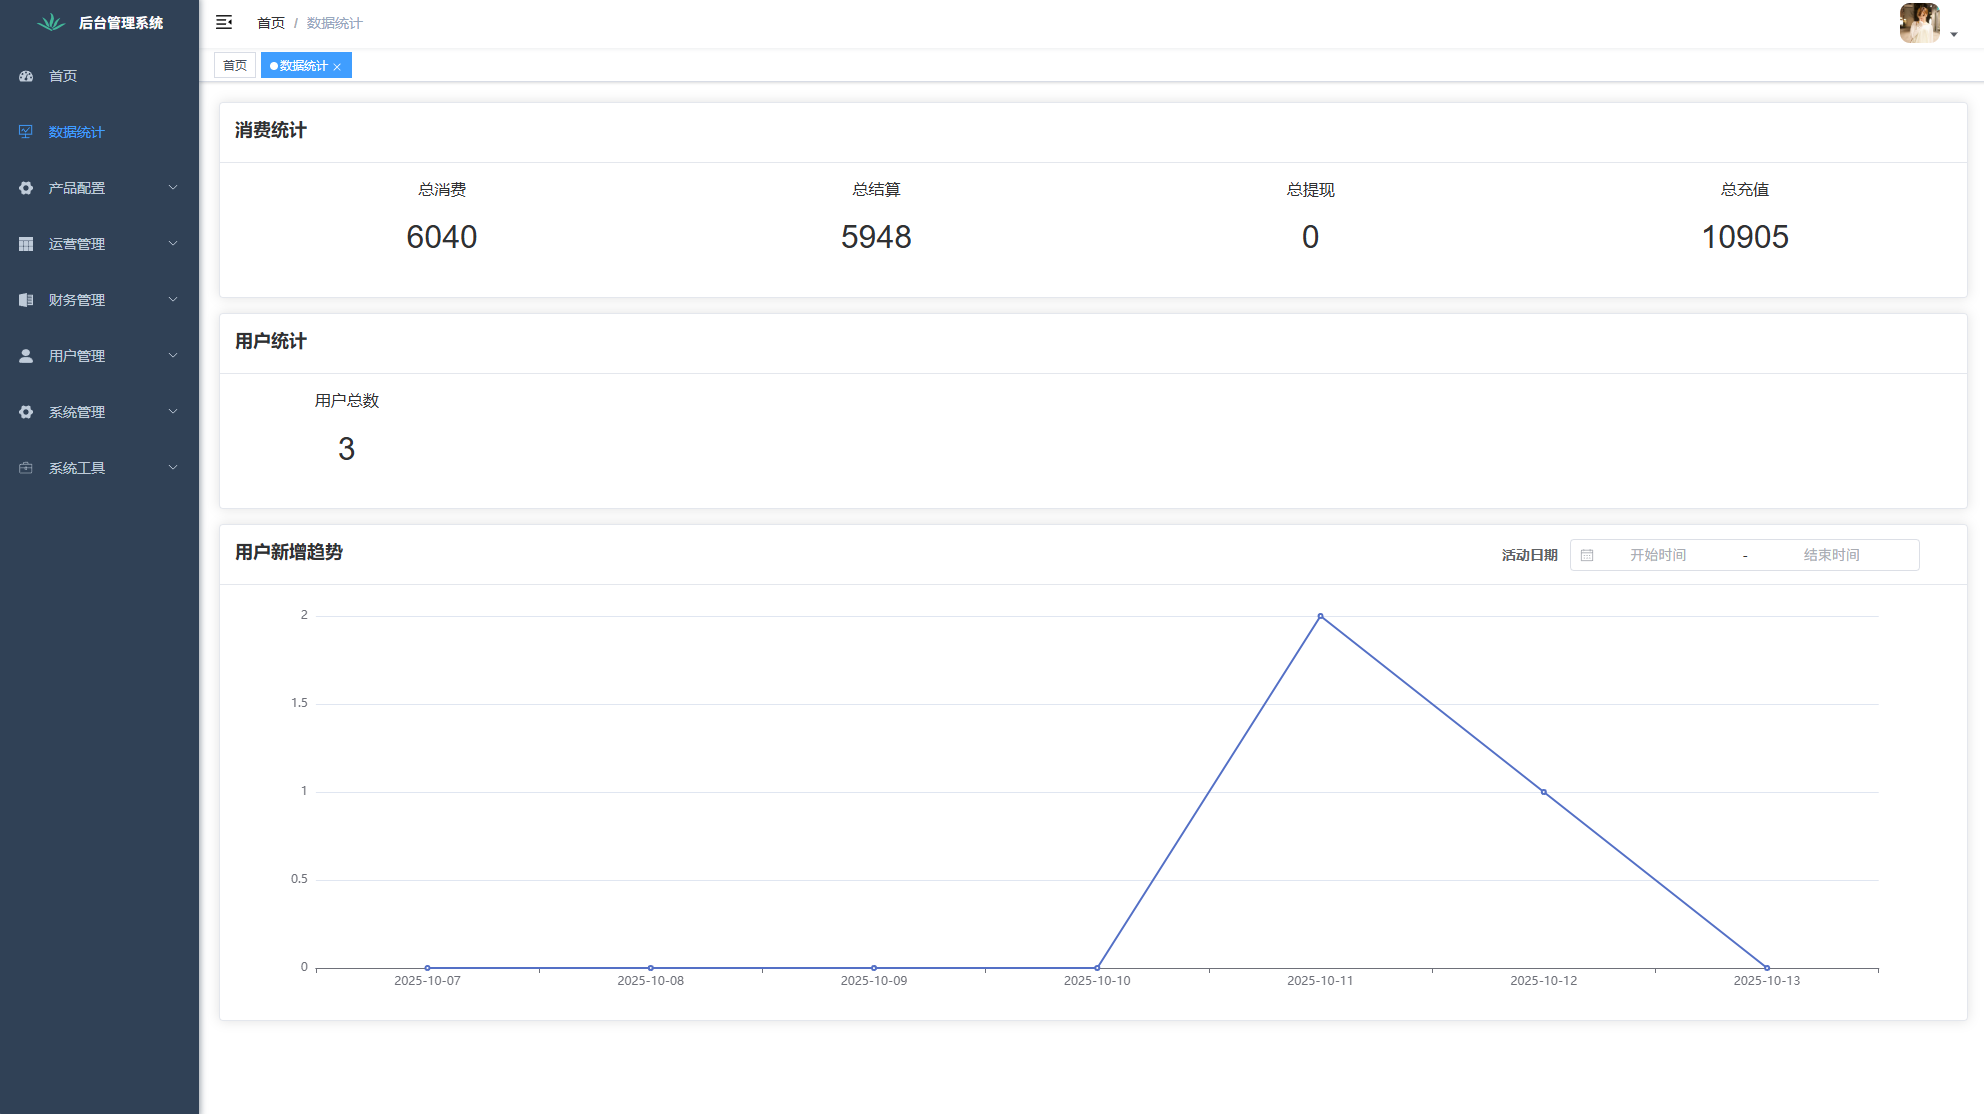Expand the 系统管理 submenu chevron
1984x1114 pixels.
pyautogui.click(x=173, y=412)
